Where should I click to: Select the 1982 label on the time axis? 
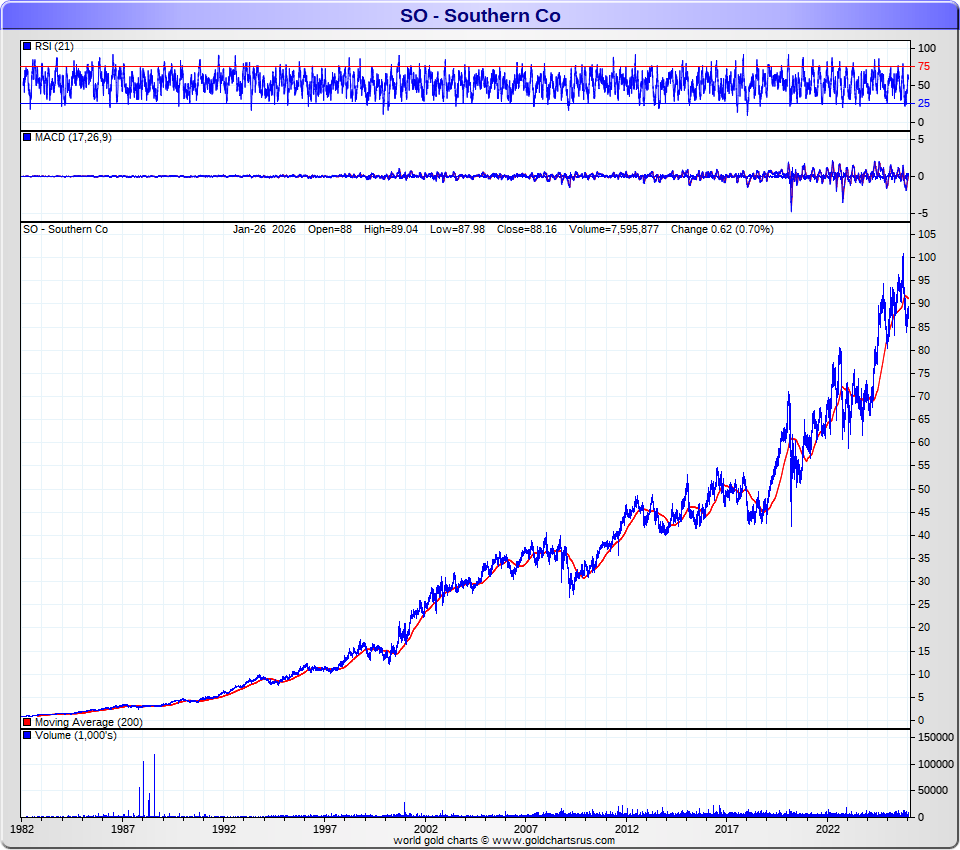click(x=23, y=829)
